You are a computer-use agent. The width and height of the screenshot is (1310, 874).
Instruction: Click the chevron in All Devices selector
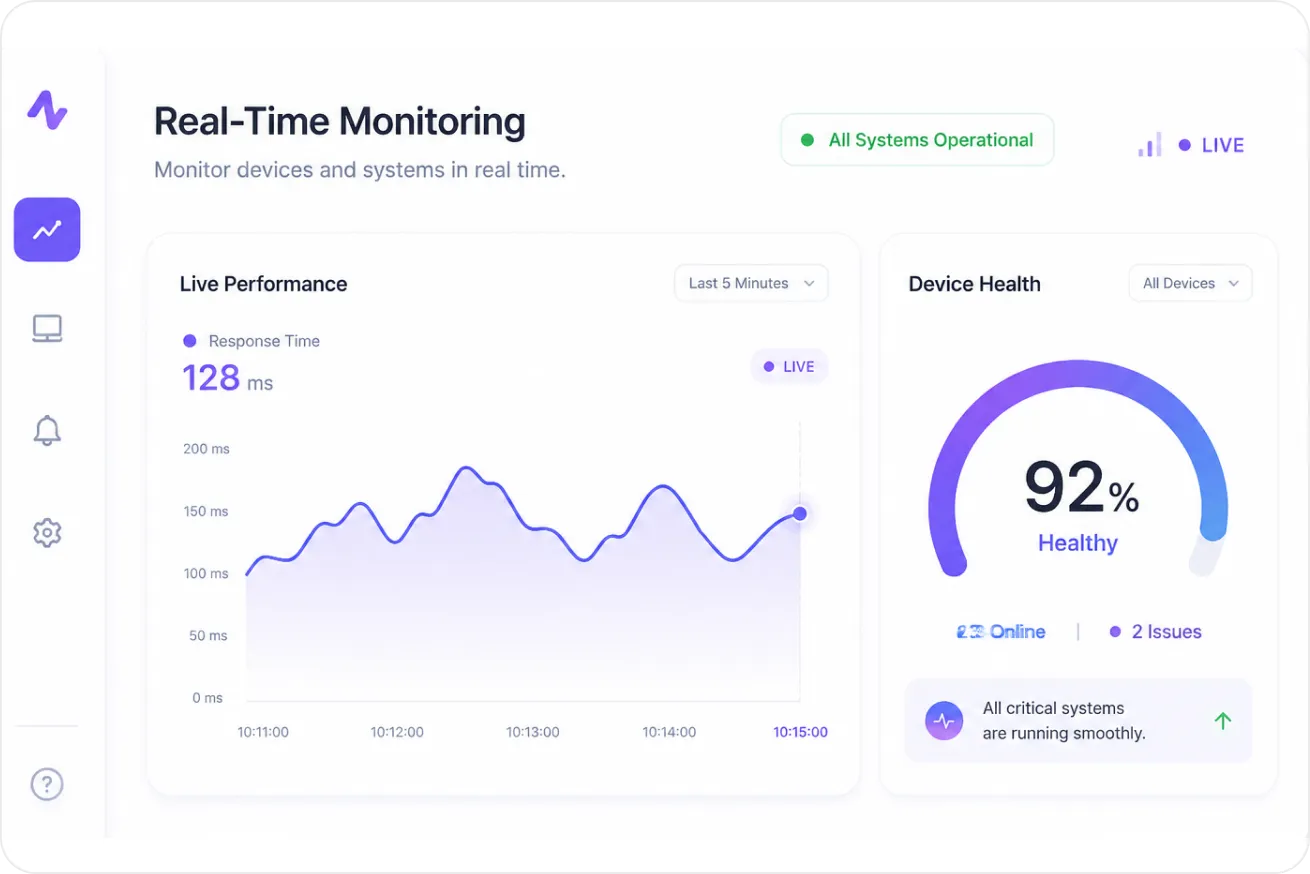pos(1234,284)
